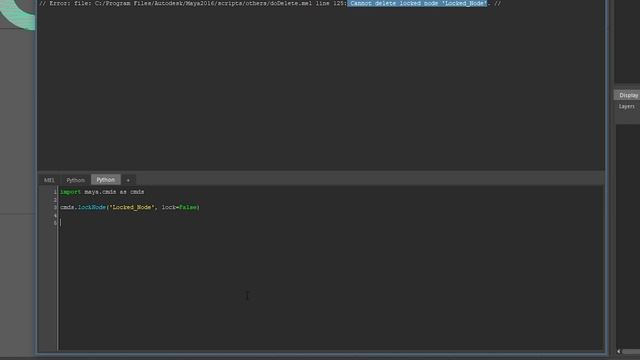The image size is (640, 360).
Task: Place cursor on empty line 5 of editor
Action: point(331,223)
